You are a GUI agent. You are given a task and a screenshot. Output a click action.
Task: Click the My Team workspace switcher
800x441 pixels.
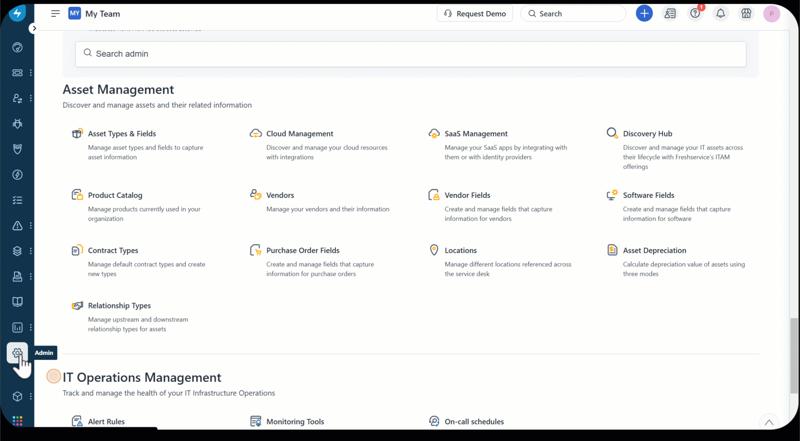[94, 14]
